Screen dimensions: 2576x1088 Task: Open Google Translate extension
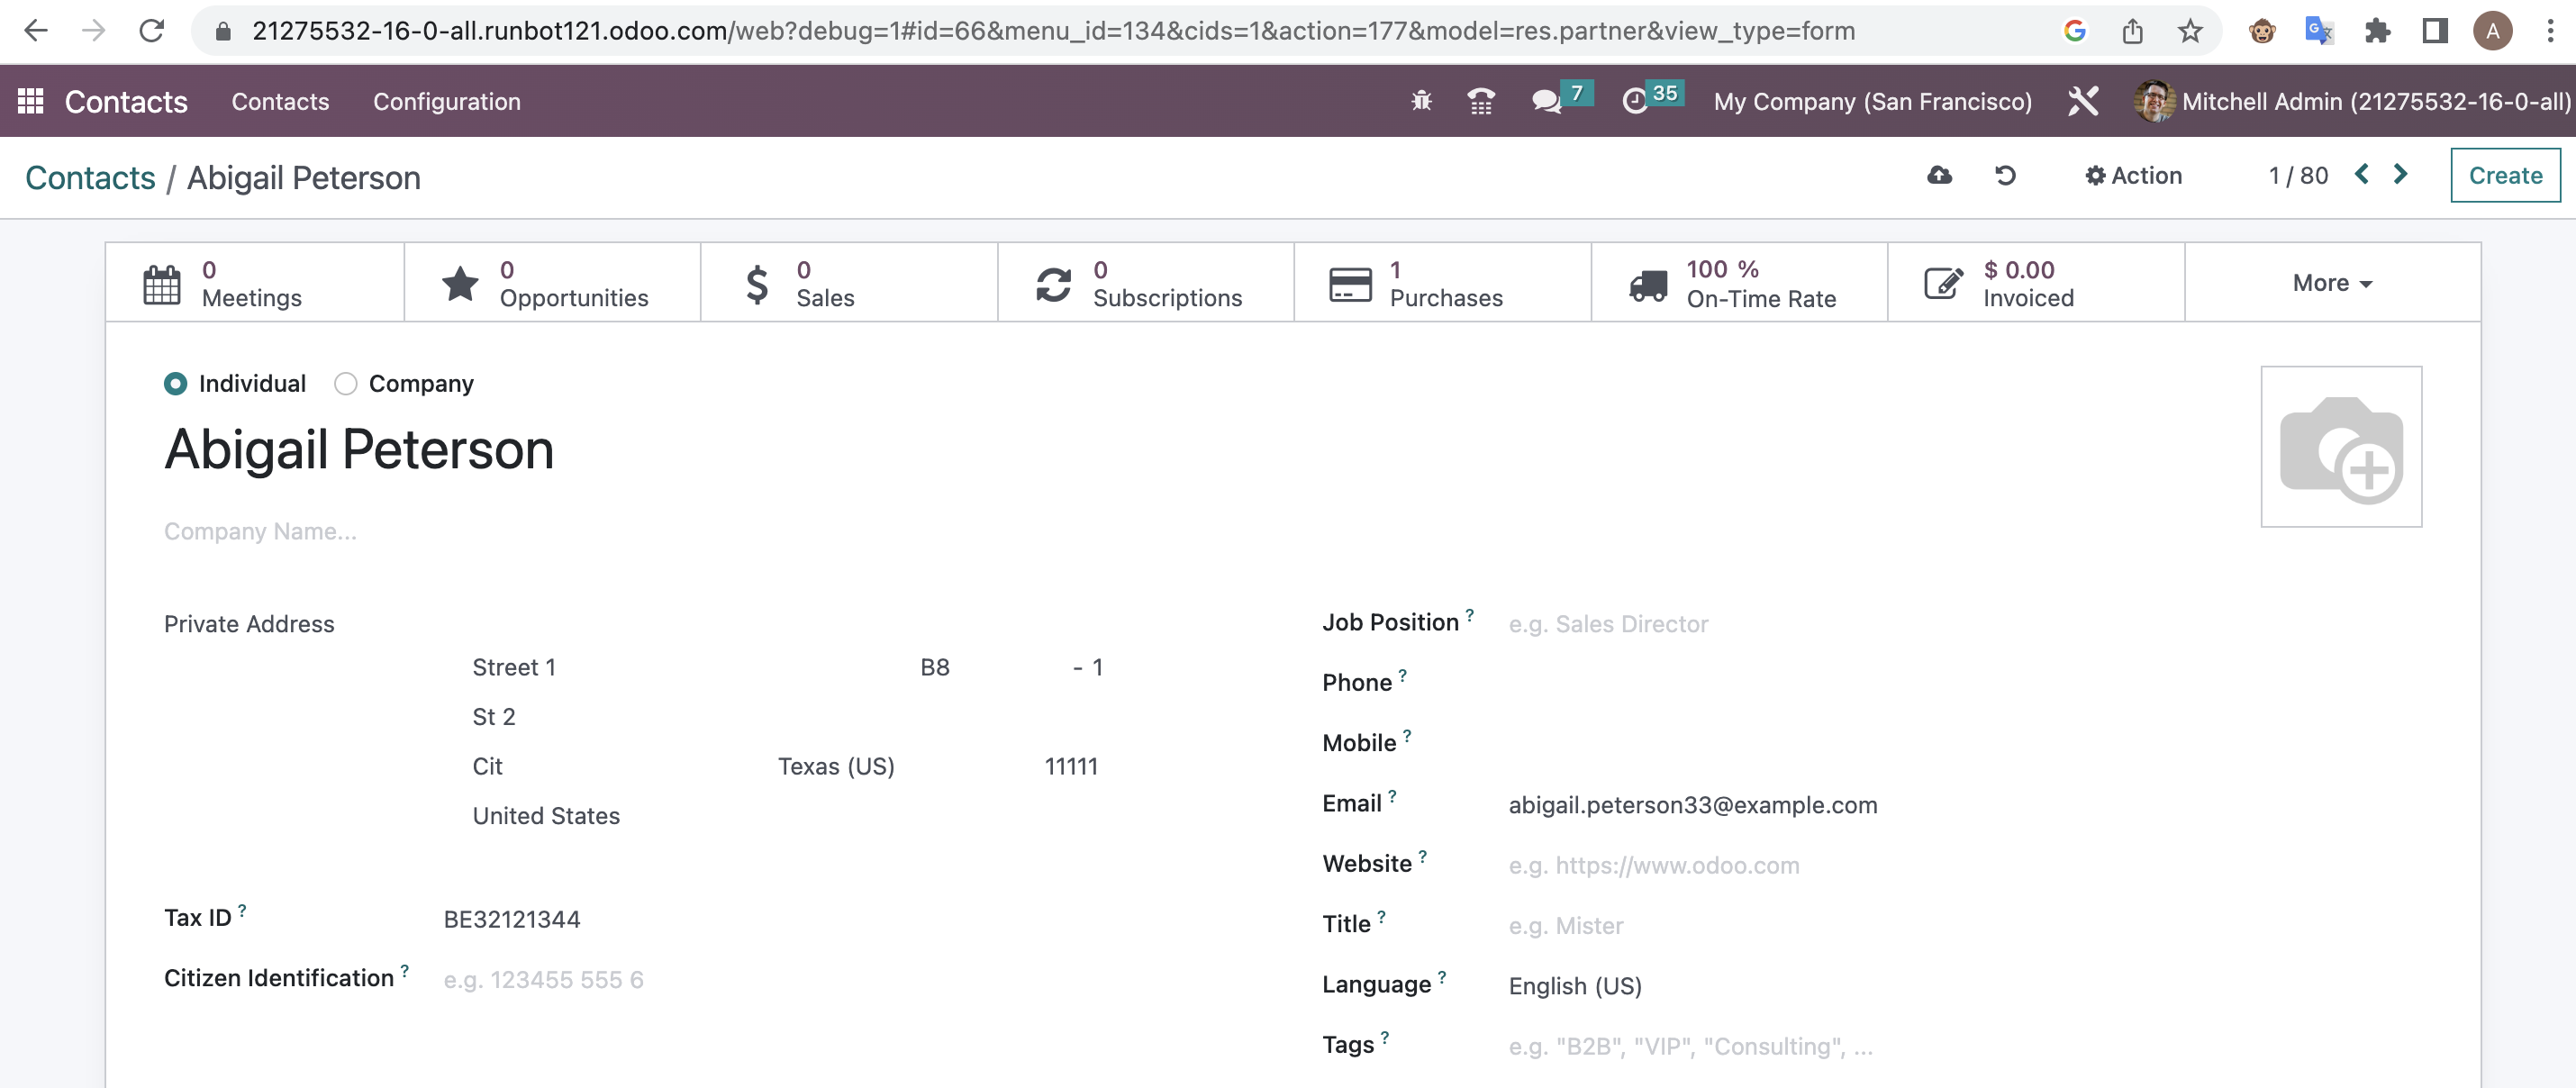pos(2318,31)
